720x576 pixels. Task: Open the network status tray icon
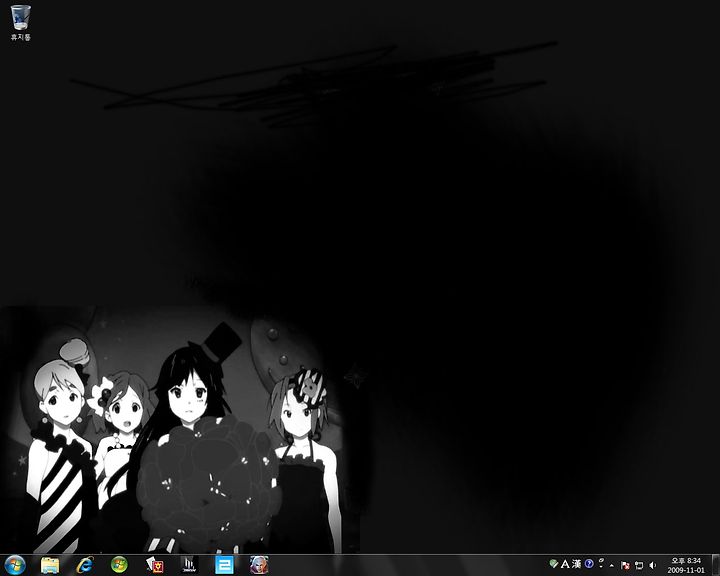639,565
